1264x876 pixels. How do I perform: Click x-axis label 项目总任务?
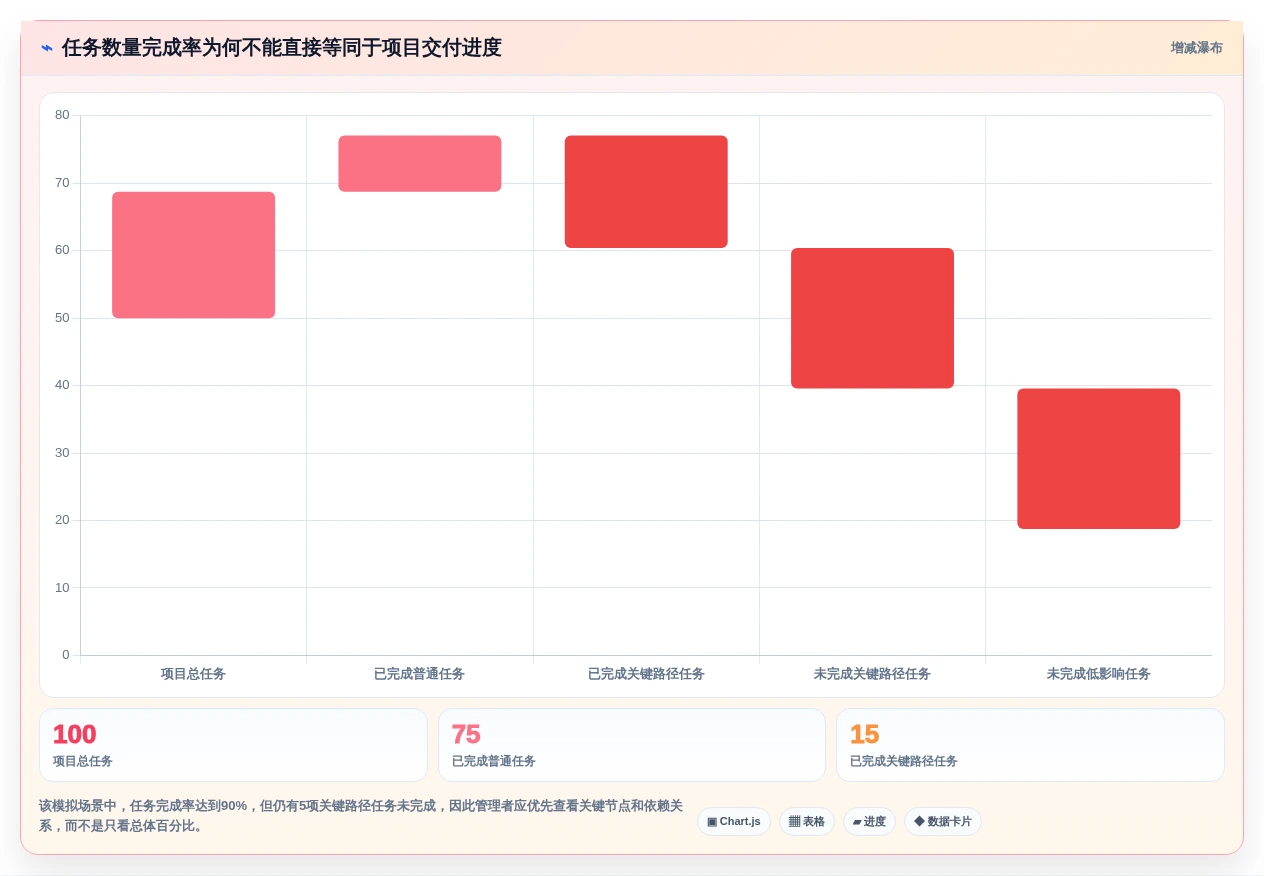tap(193, 674)
